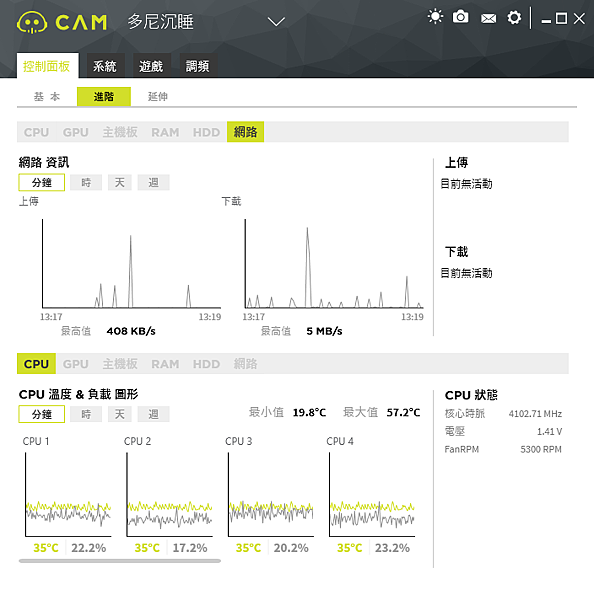Click the 5300 RPM fan speed value
The image size is (594, 600).
coord(541,449)
